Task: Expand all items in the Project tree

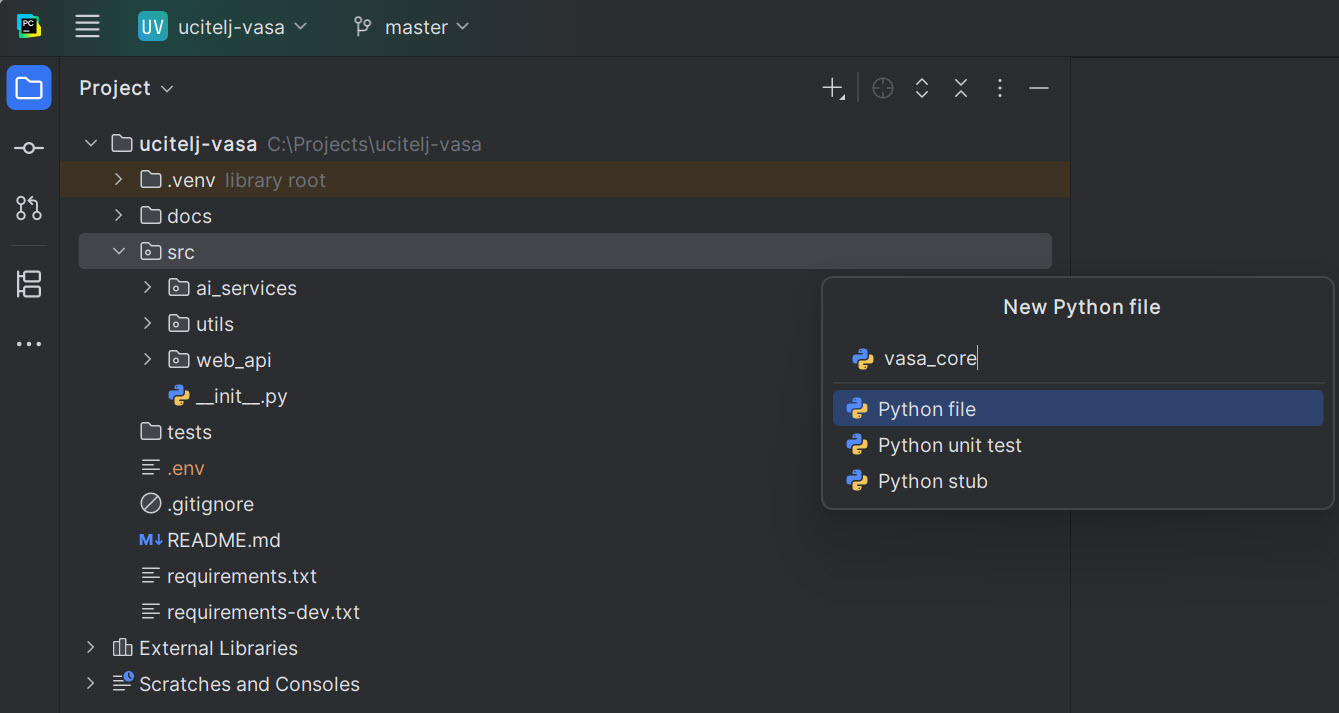Action: click(921, 88)
